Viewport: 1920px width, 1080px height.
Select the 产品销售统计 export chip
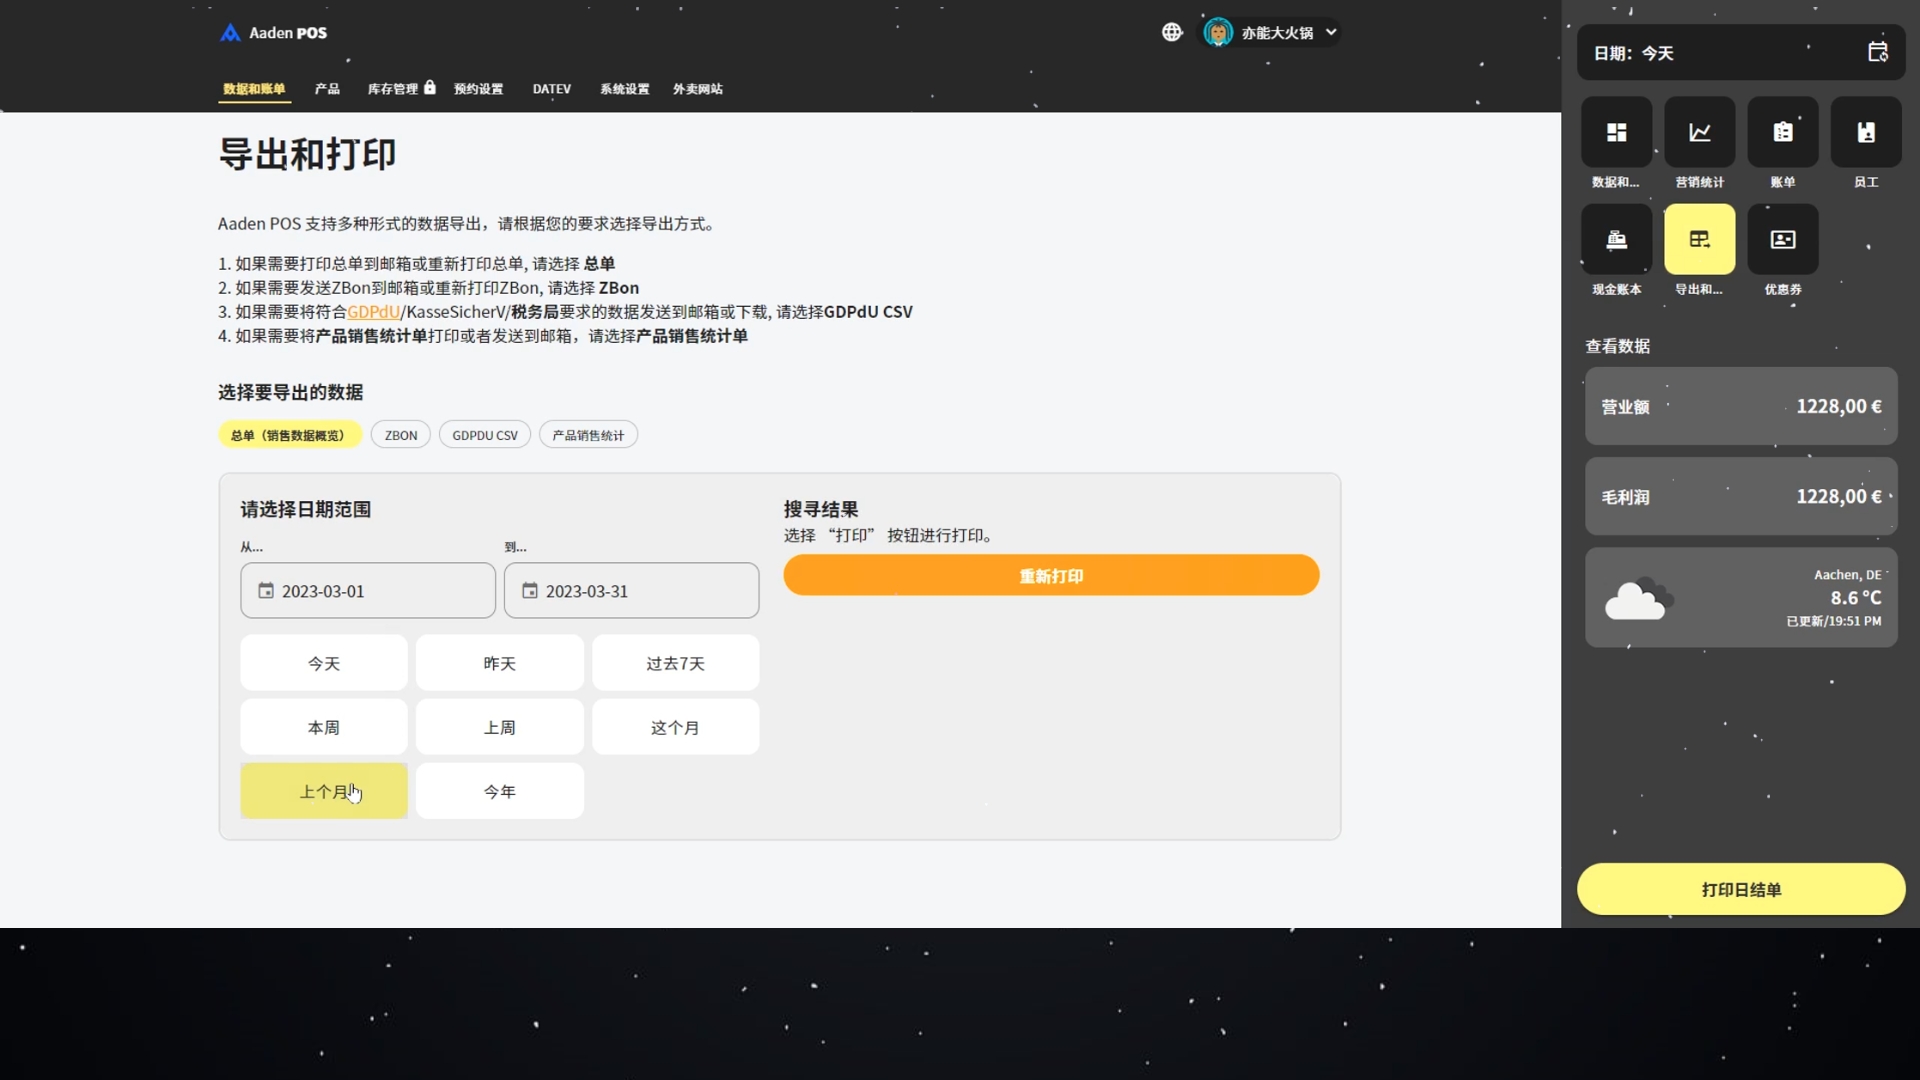[x=588, y=435]
